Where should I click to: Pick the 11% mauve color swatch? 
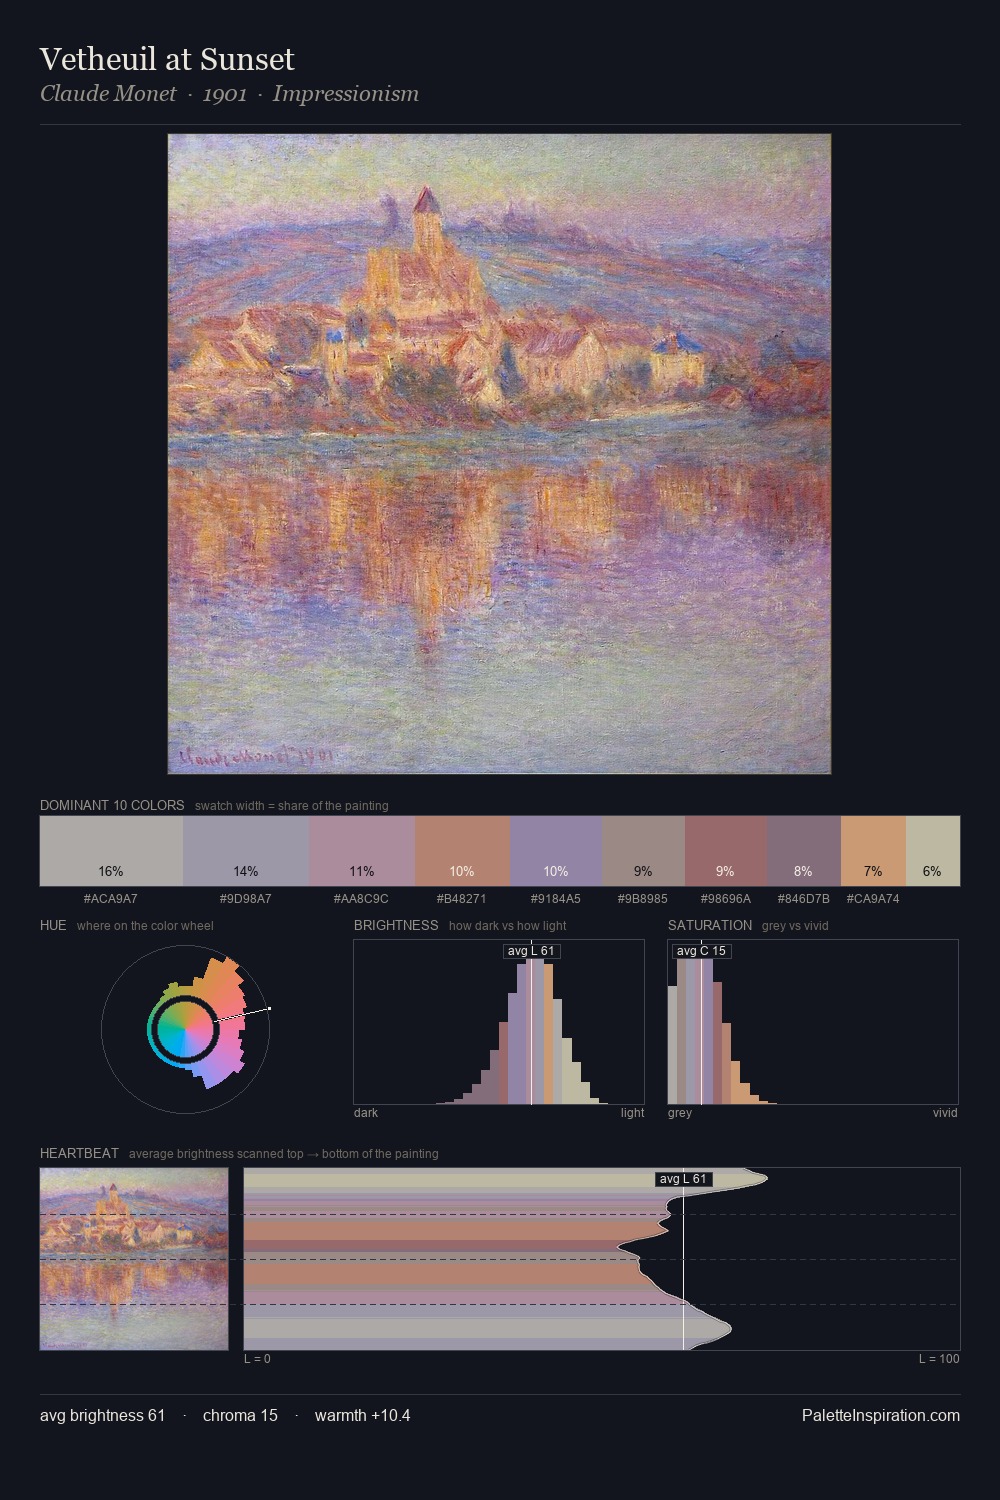362,851
